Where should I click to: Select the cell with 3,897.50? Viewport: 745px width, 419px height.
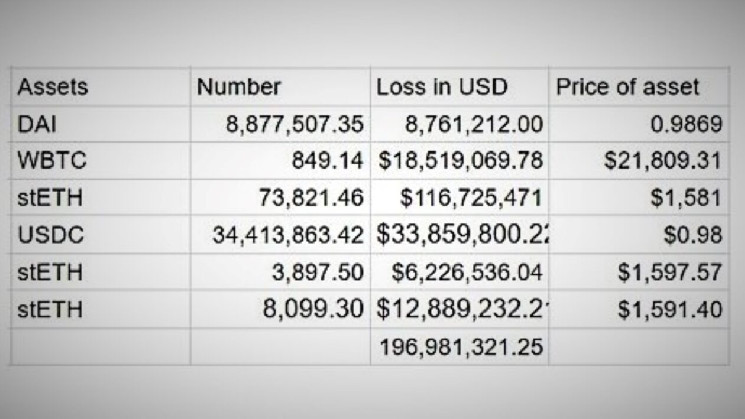(x=280, y=272)
